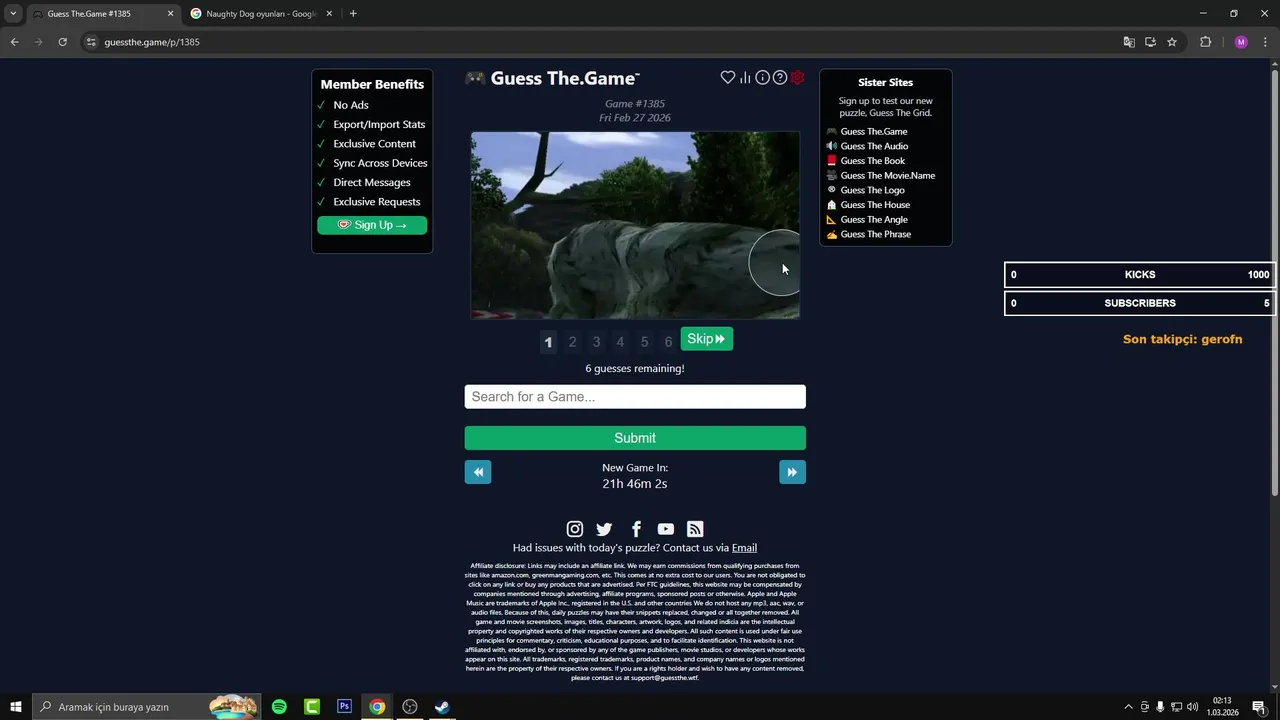Click the heart favorite icon

[x=728, y=78]
